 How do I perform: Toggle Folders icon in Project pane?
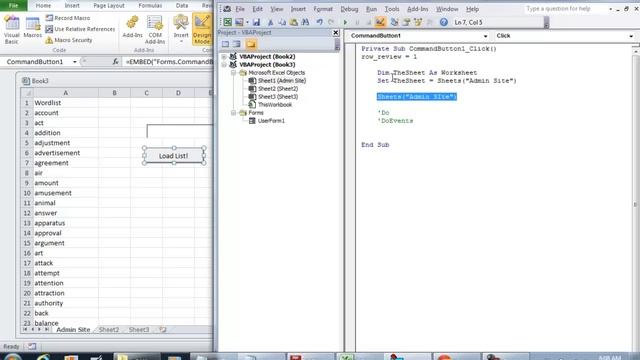pyautogui.click(x=251, y=44)
